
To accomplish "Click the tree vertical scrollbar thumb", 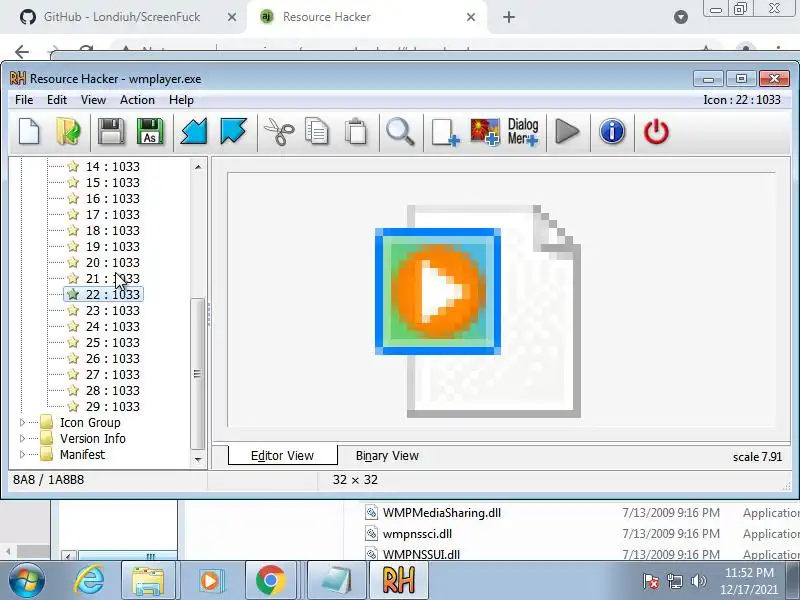I will point(198,373).
